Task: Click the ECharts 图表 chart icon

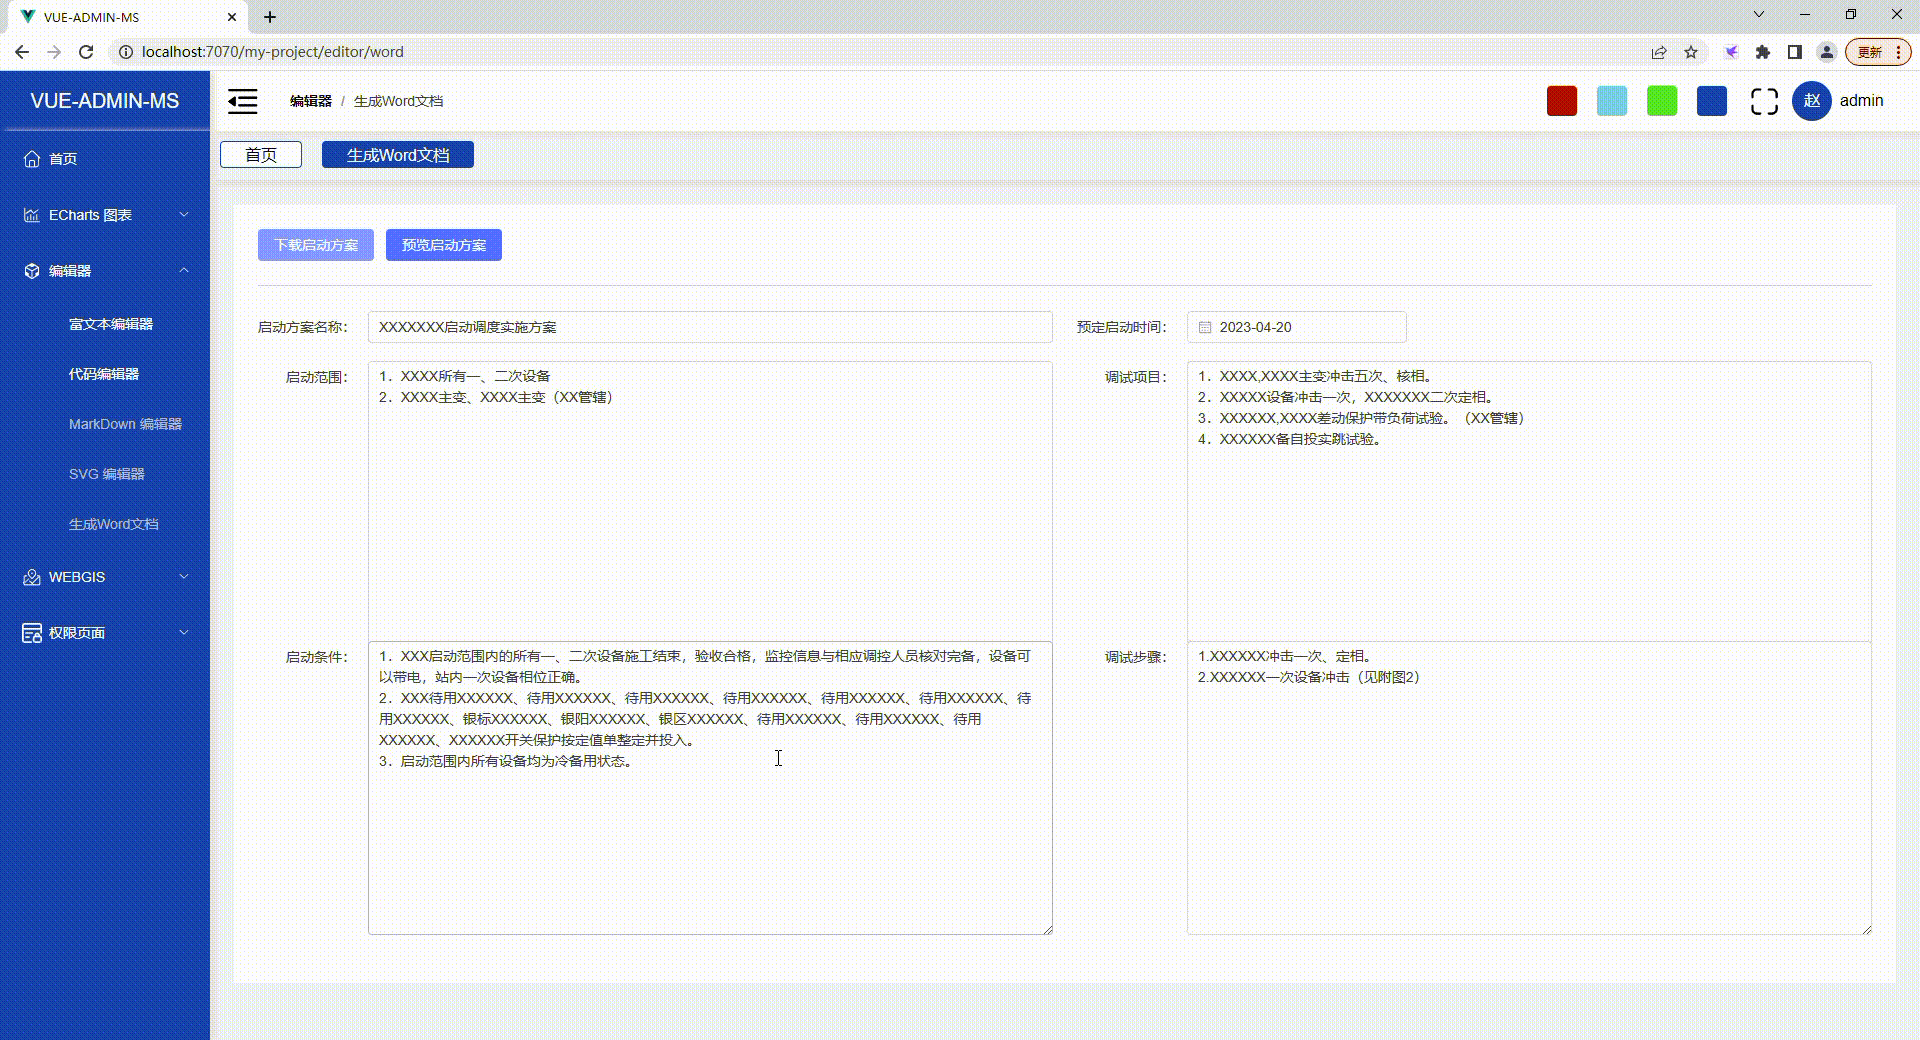Action: pyautogui.click(x=30, y=214)
